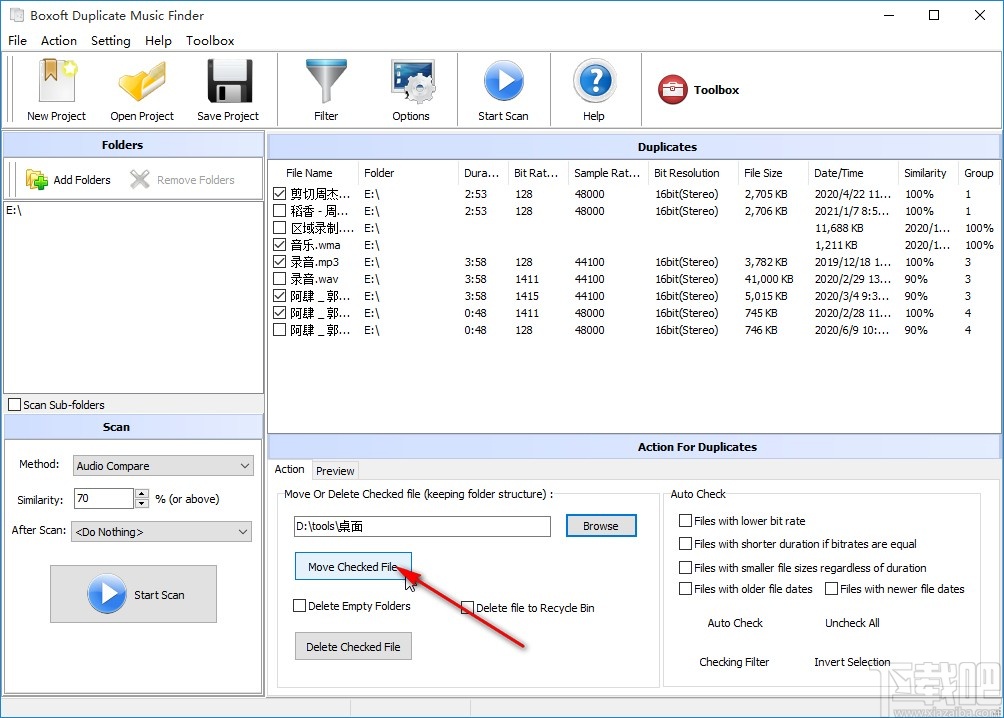Check the 录音.wav file checkbox
Viewport: 1004px width, 718px height.
[279, 279]
